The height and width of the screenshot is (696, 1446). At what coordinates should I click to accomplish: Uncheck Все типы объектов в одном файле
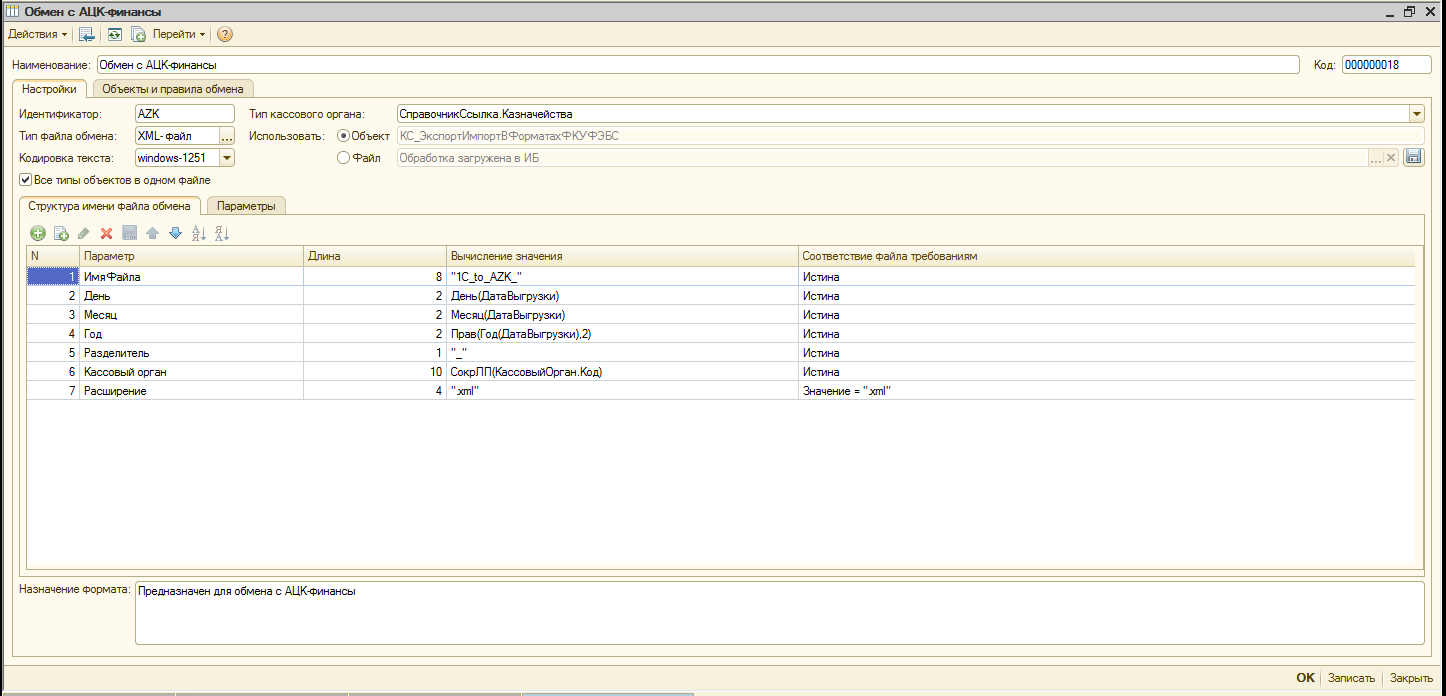click(26, 180)
